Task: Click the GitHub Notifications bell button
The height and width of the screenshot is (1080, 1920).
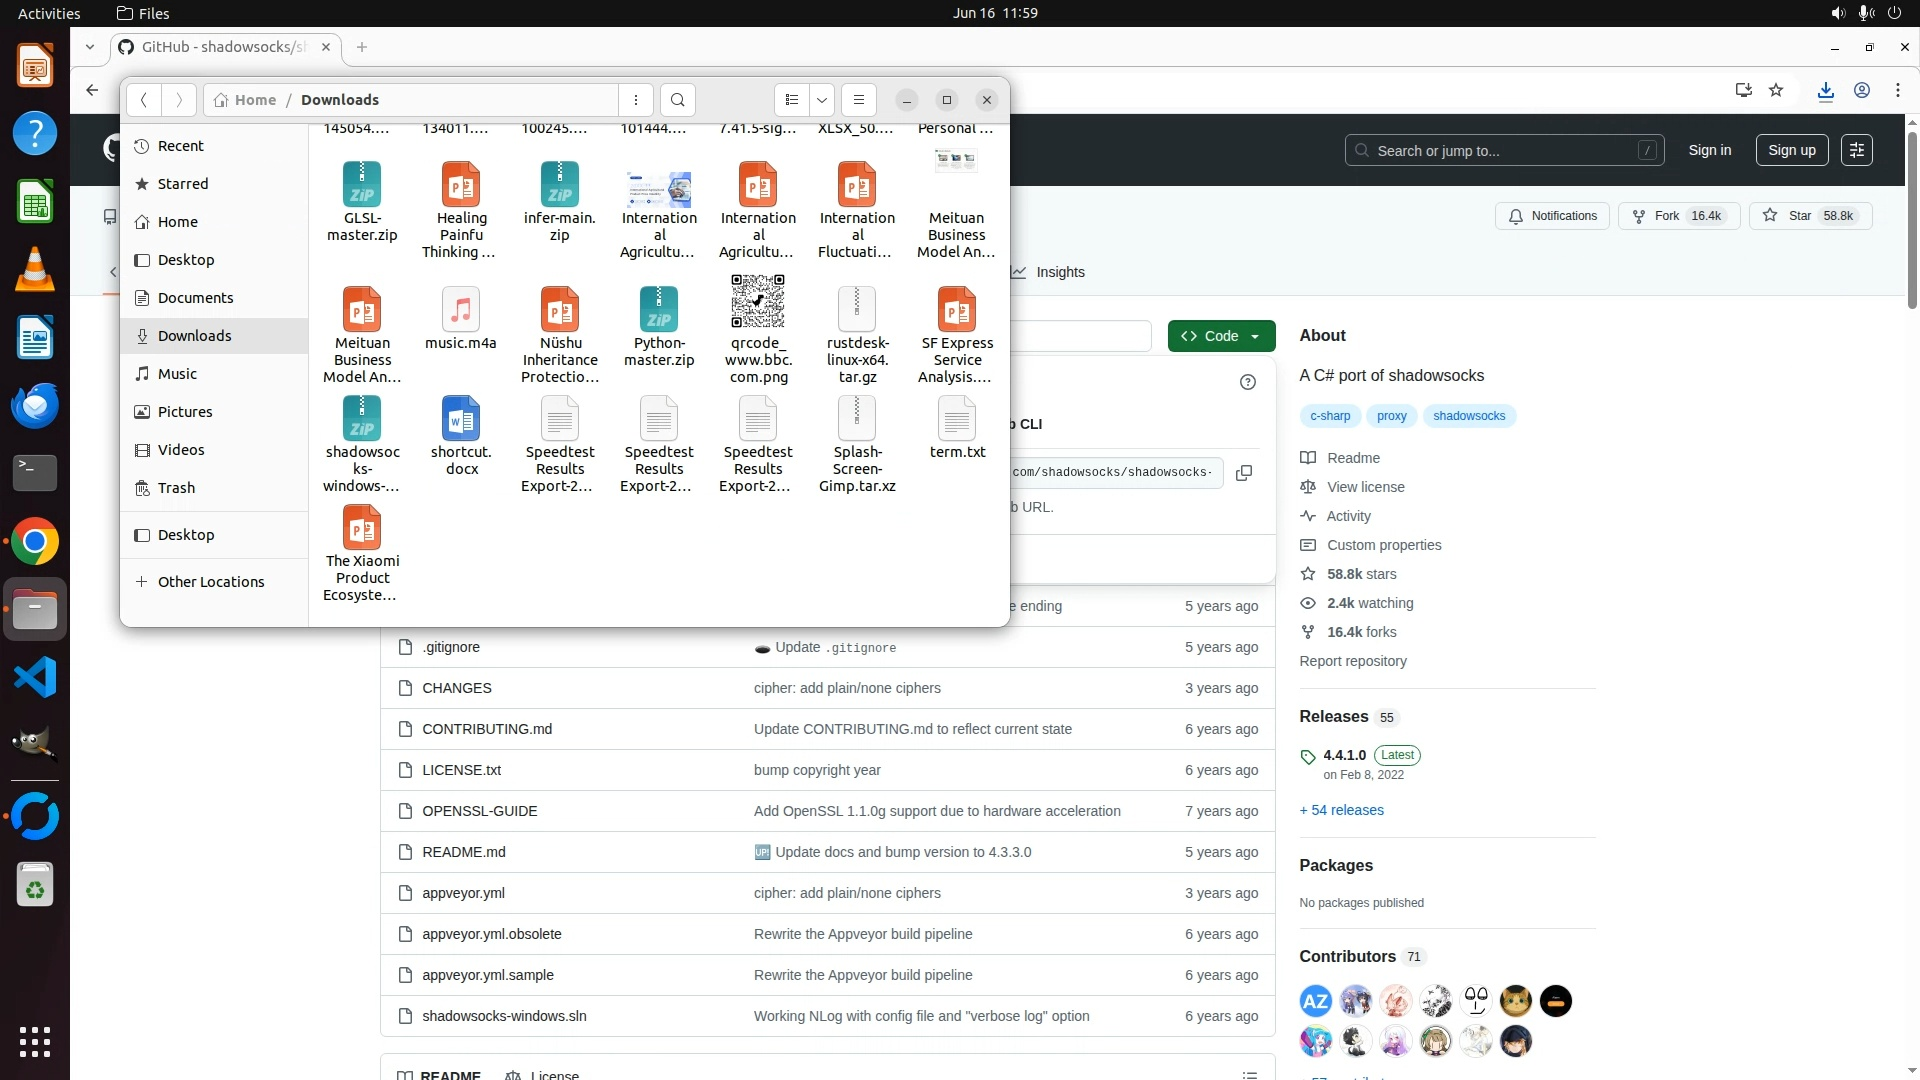Action: tap(1553, 216)
